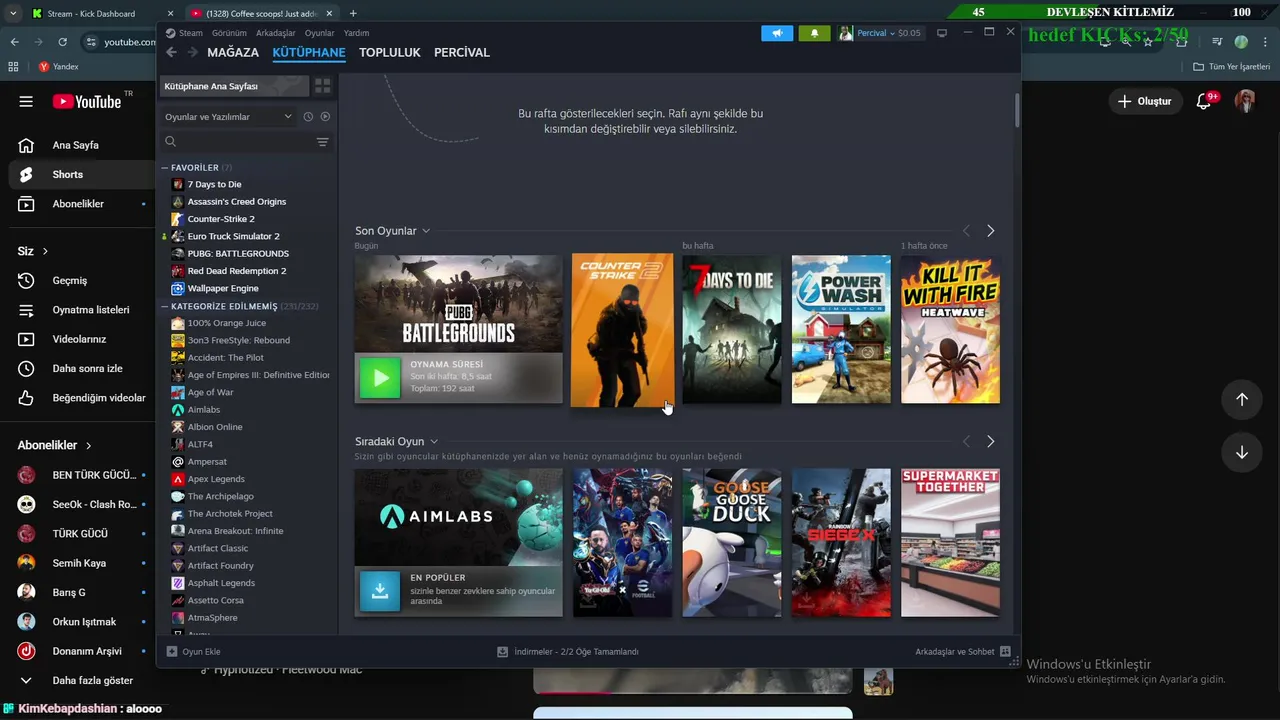
Task: Open Oyunlar menu in Steam
Action: coord(320,33)
